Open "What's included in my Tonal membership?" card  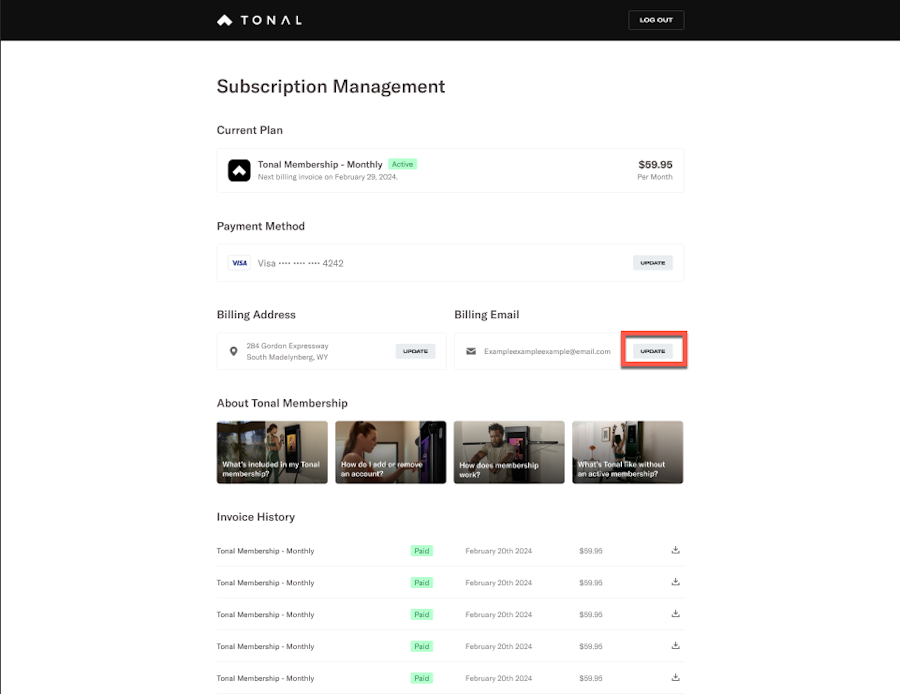click(x=272, y=452)
